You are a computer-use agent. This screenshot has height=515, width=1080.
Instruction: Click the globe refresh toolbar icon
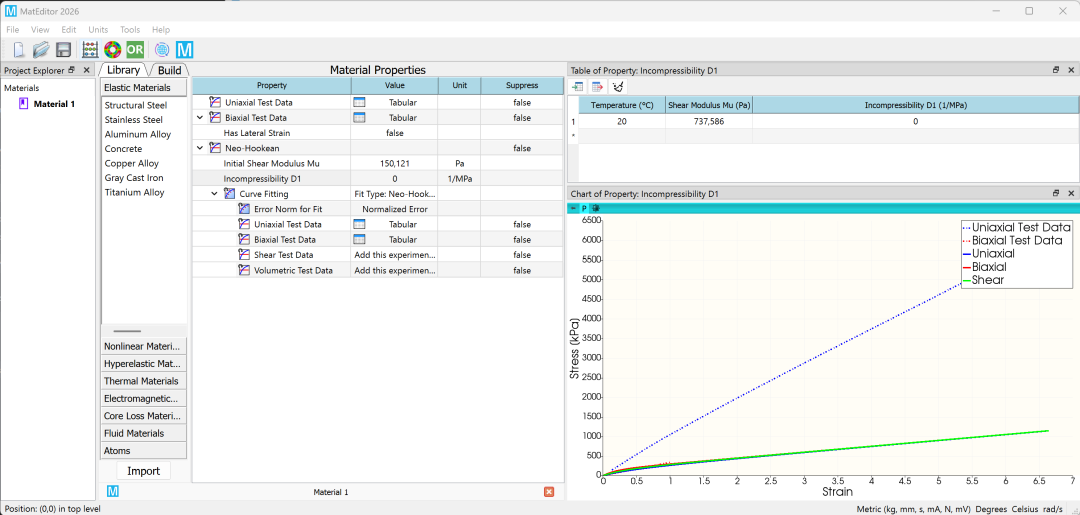point(162,50)
